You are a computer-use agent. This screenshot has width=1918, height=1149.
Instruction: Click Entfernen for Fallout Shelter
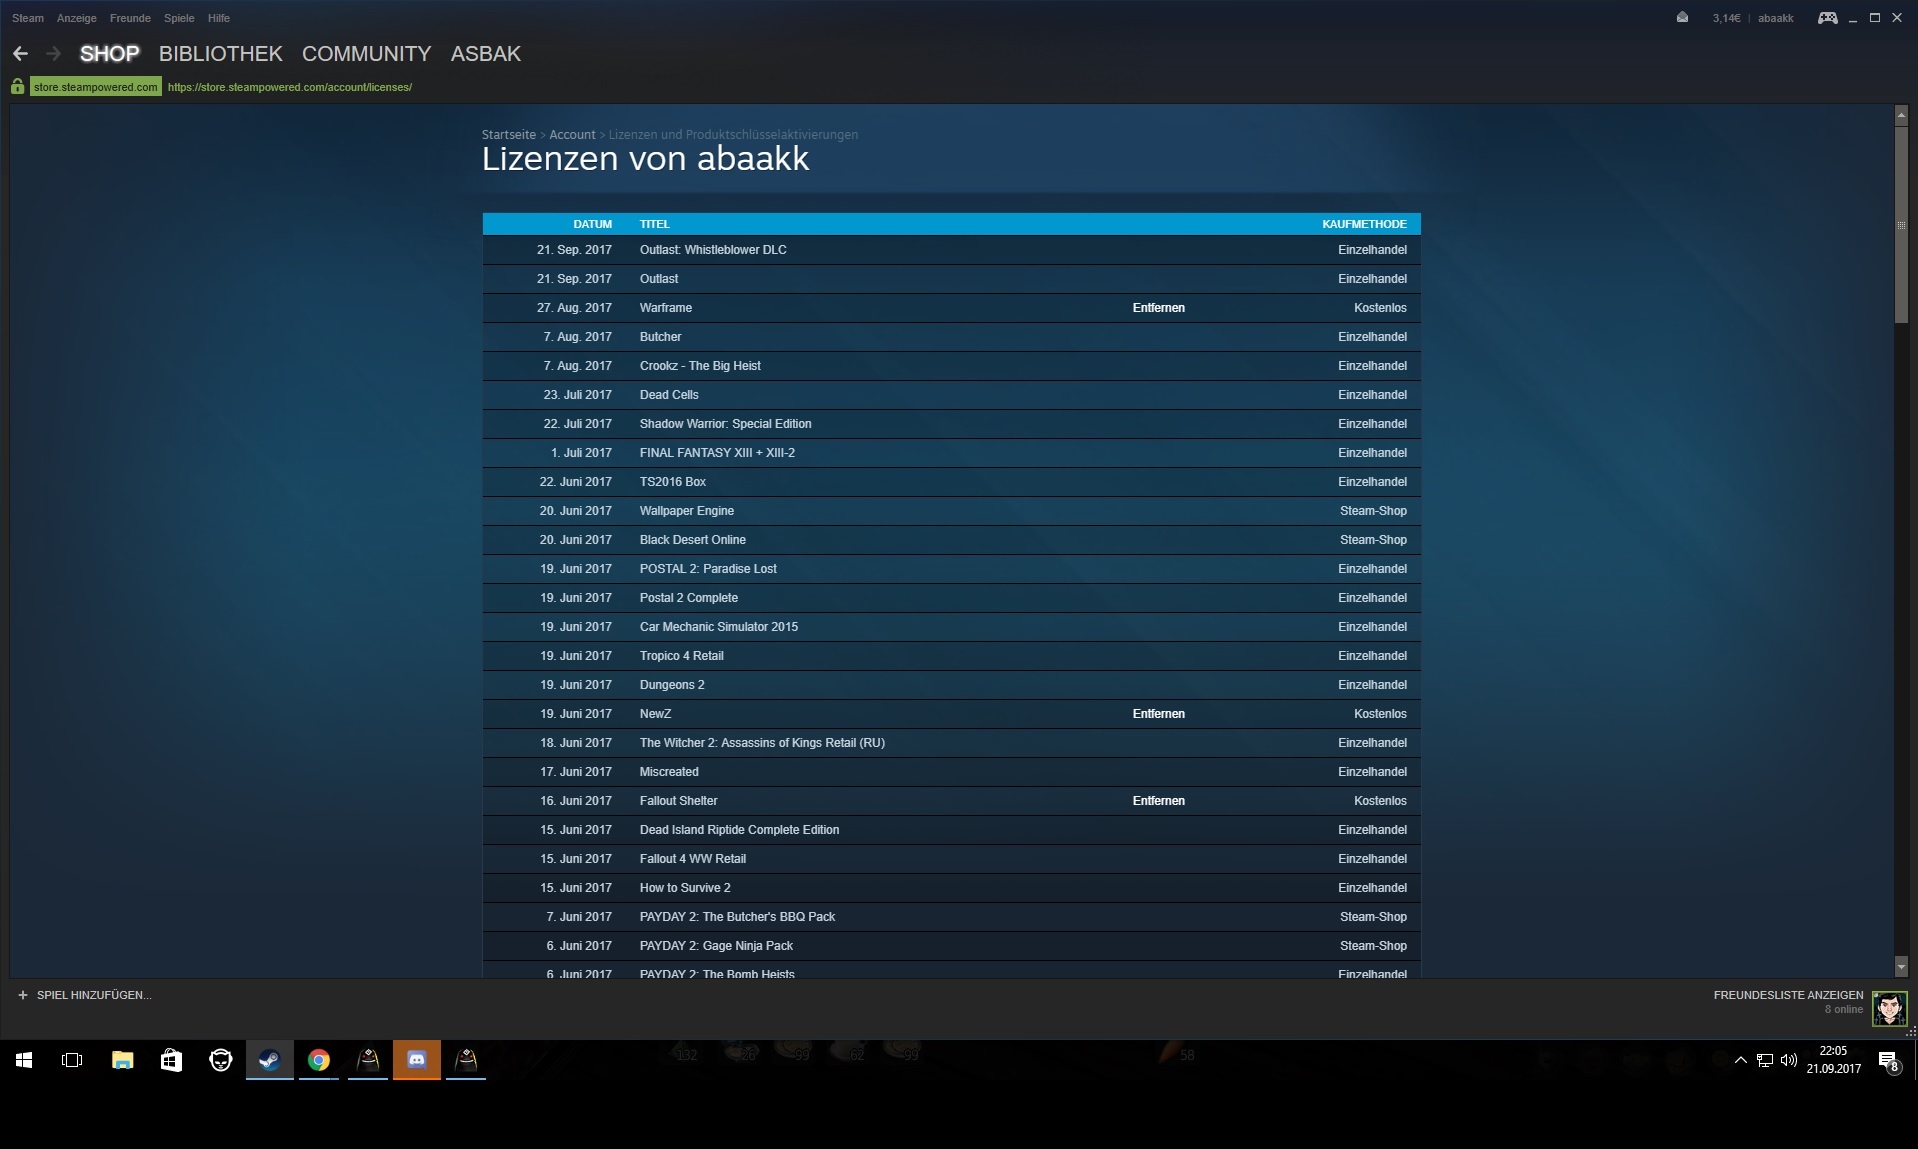pyautogui.click(x=1159, y=801)
